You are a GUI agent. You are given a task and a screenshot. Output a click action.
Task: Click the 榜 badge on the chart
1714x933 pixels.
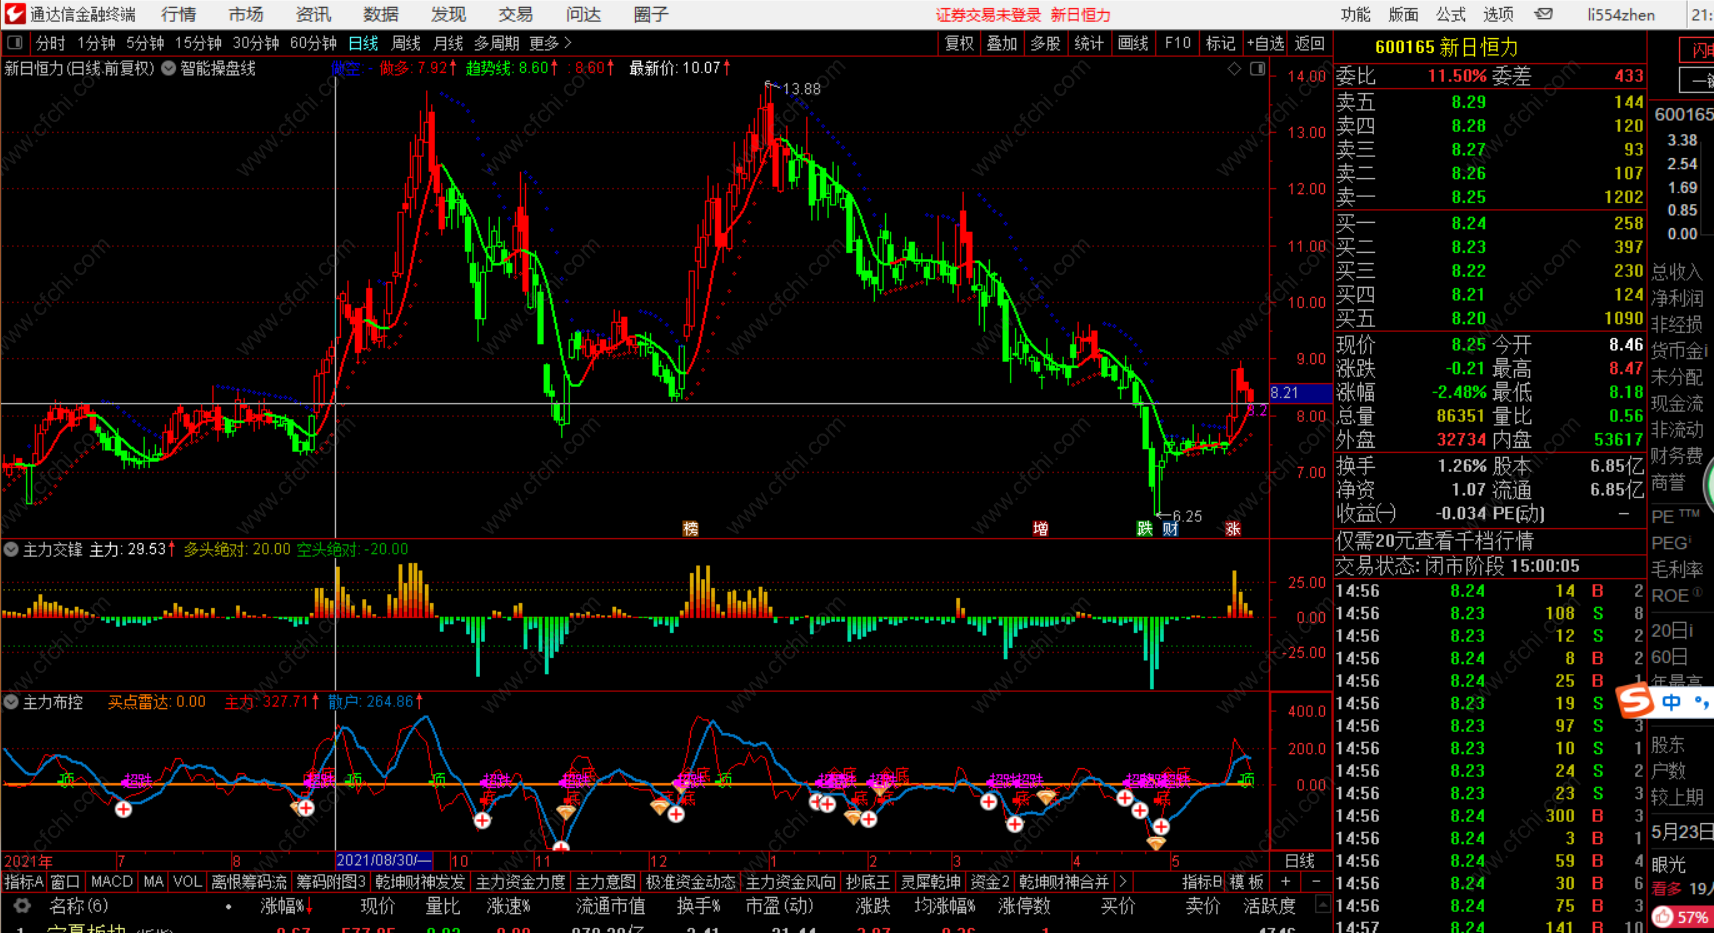point(690,529)
